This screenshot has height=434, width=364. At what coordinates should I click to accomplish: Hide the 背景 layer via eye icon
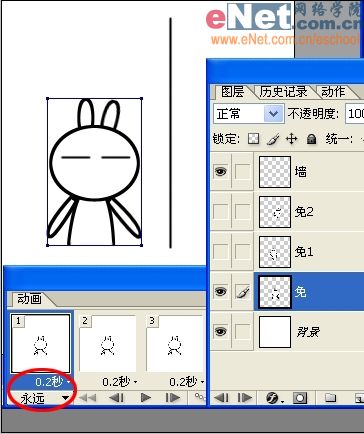(221, 332)
